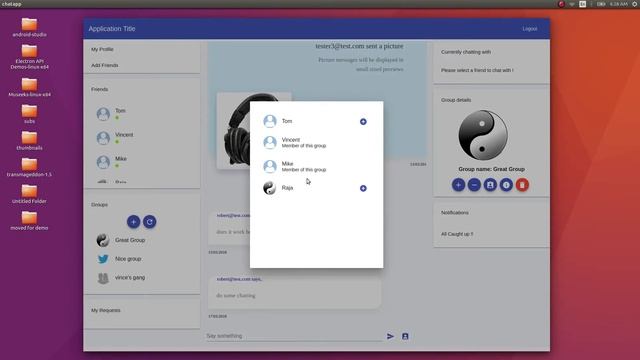This screenshot has height=360, width=640.
Task: Click Mike's avatar in the member dialog
Action: click(270, 166)
